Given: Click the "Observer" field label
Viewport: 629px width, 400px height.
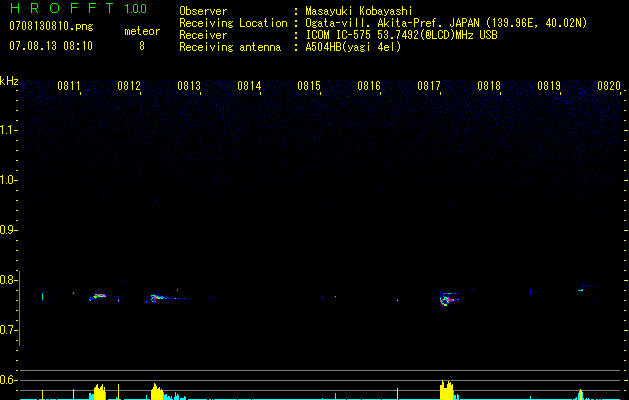Looking at the screenshot, I should click(x=203, y=11).
